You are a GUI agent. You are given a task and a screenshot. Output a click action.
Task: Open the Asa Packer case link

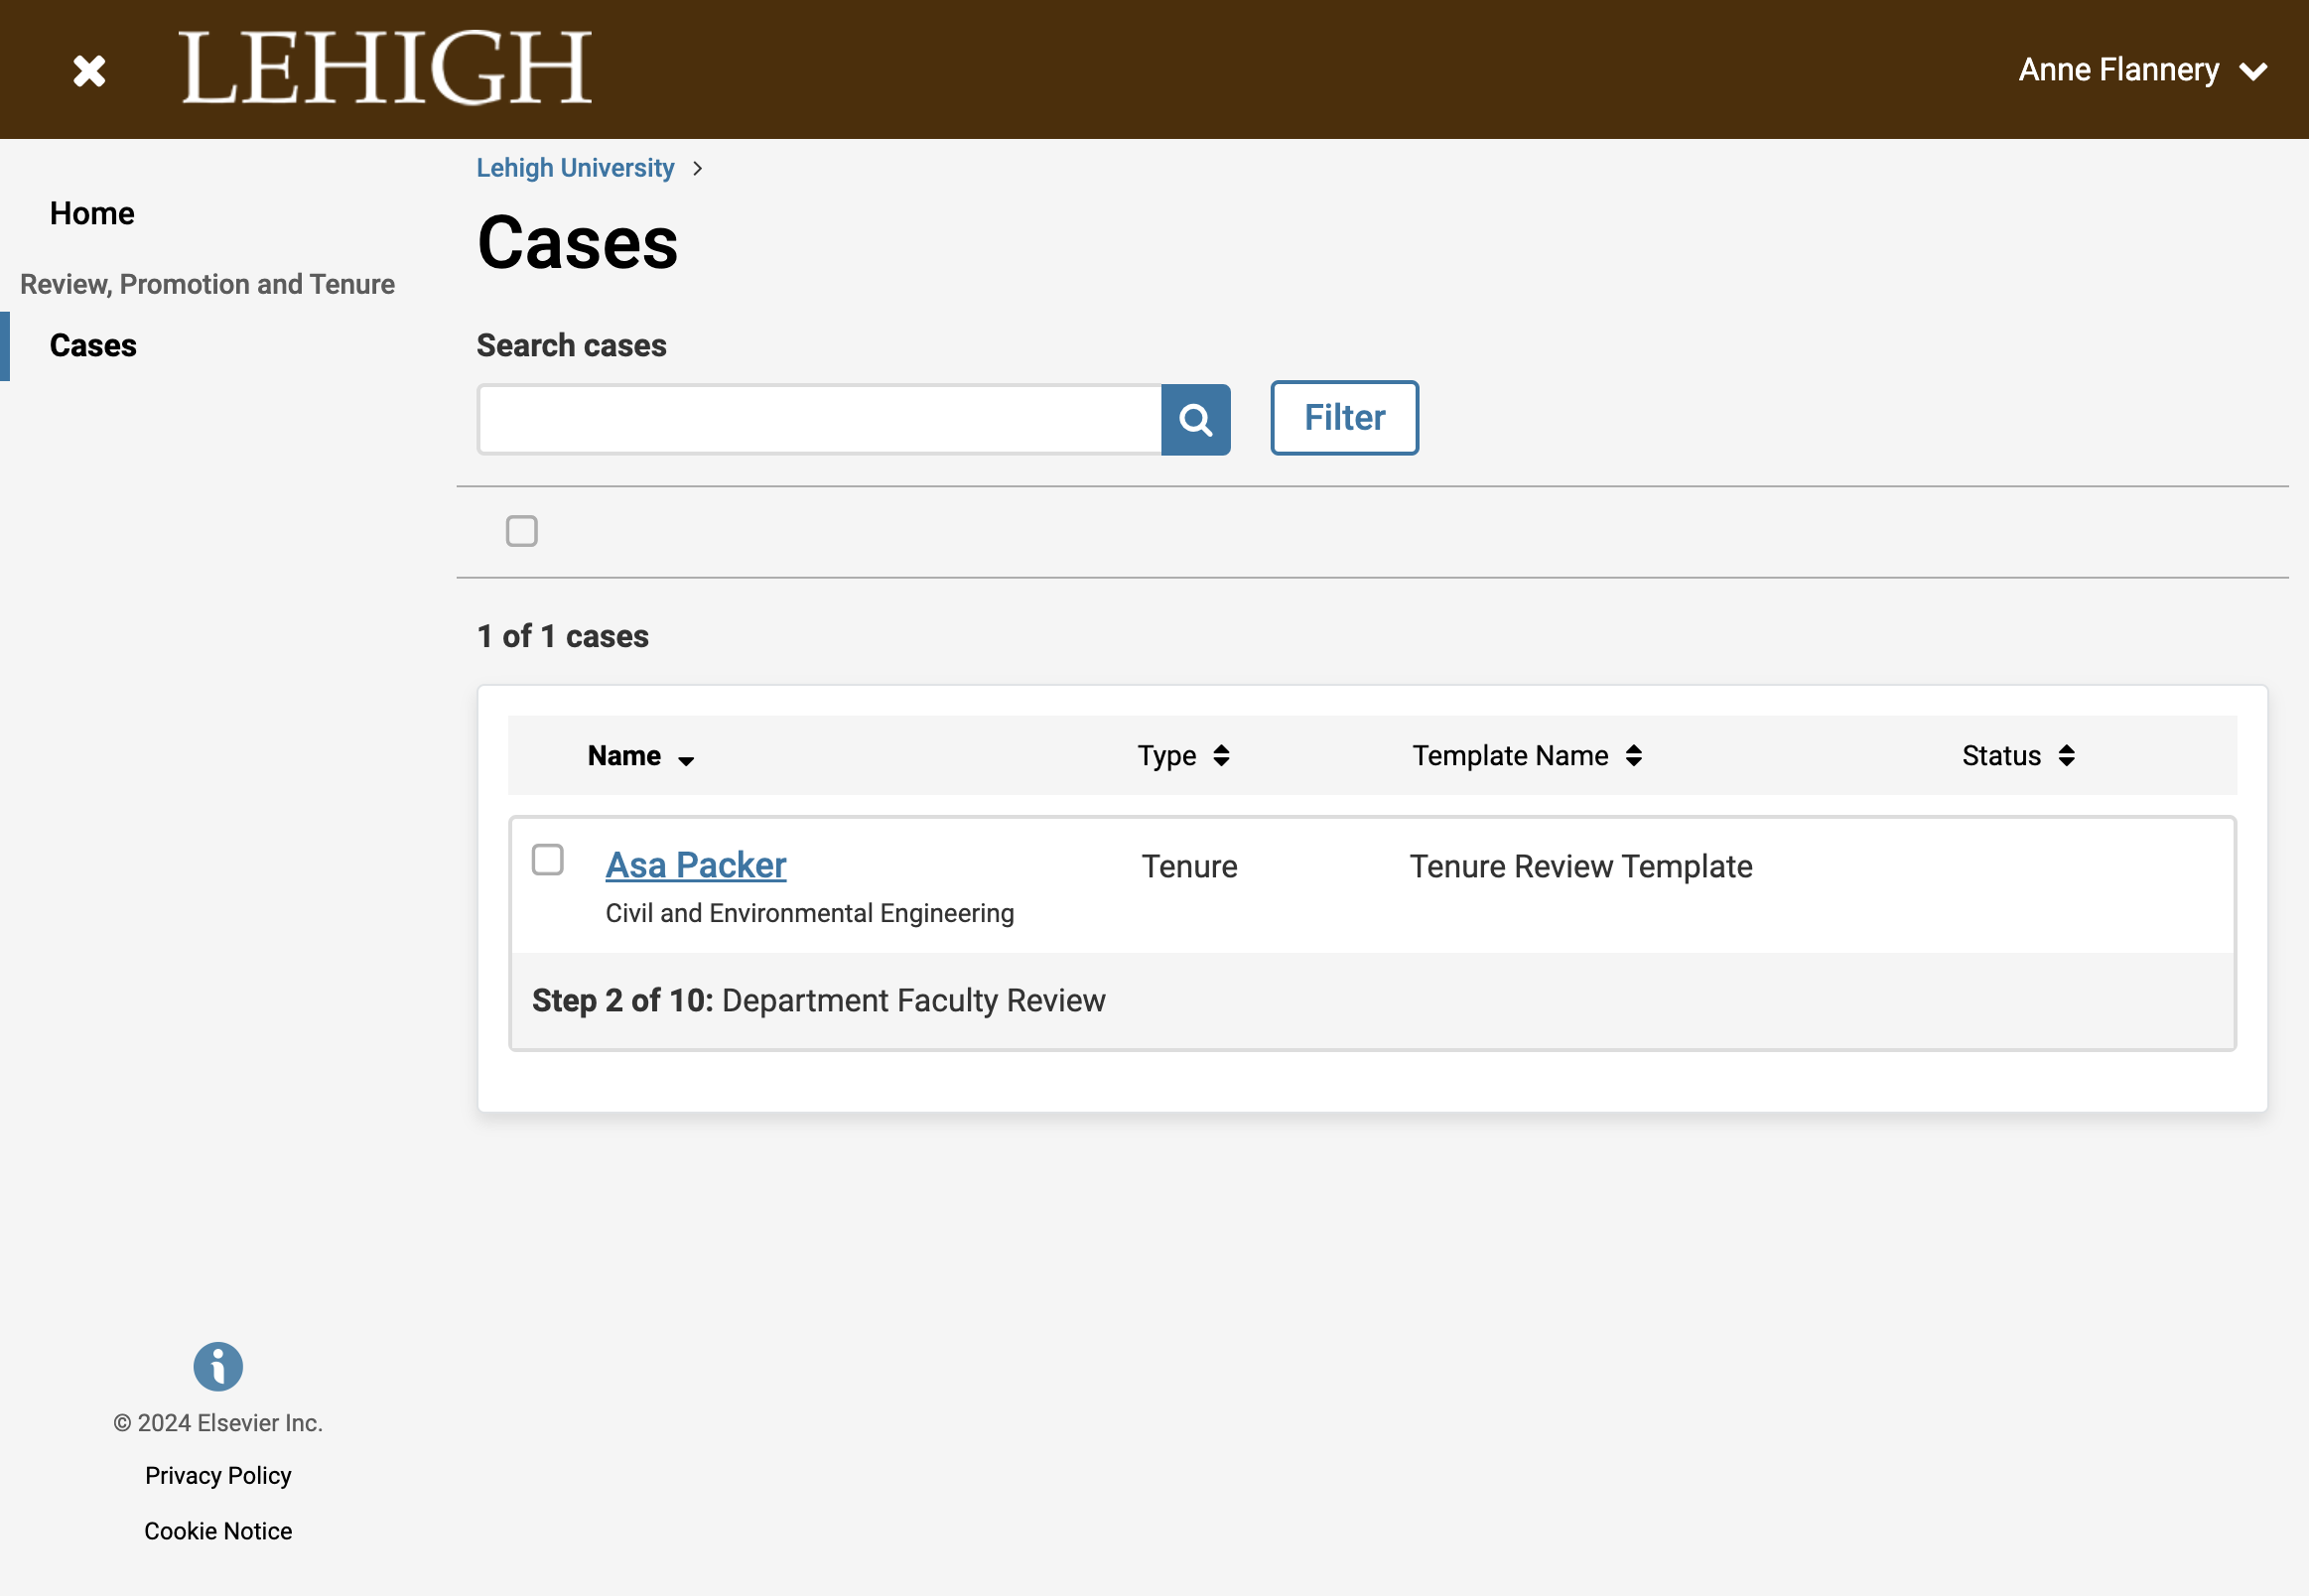click(x=696, y=865)
